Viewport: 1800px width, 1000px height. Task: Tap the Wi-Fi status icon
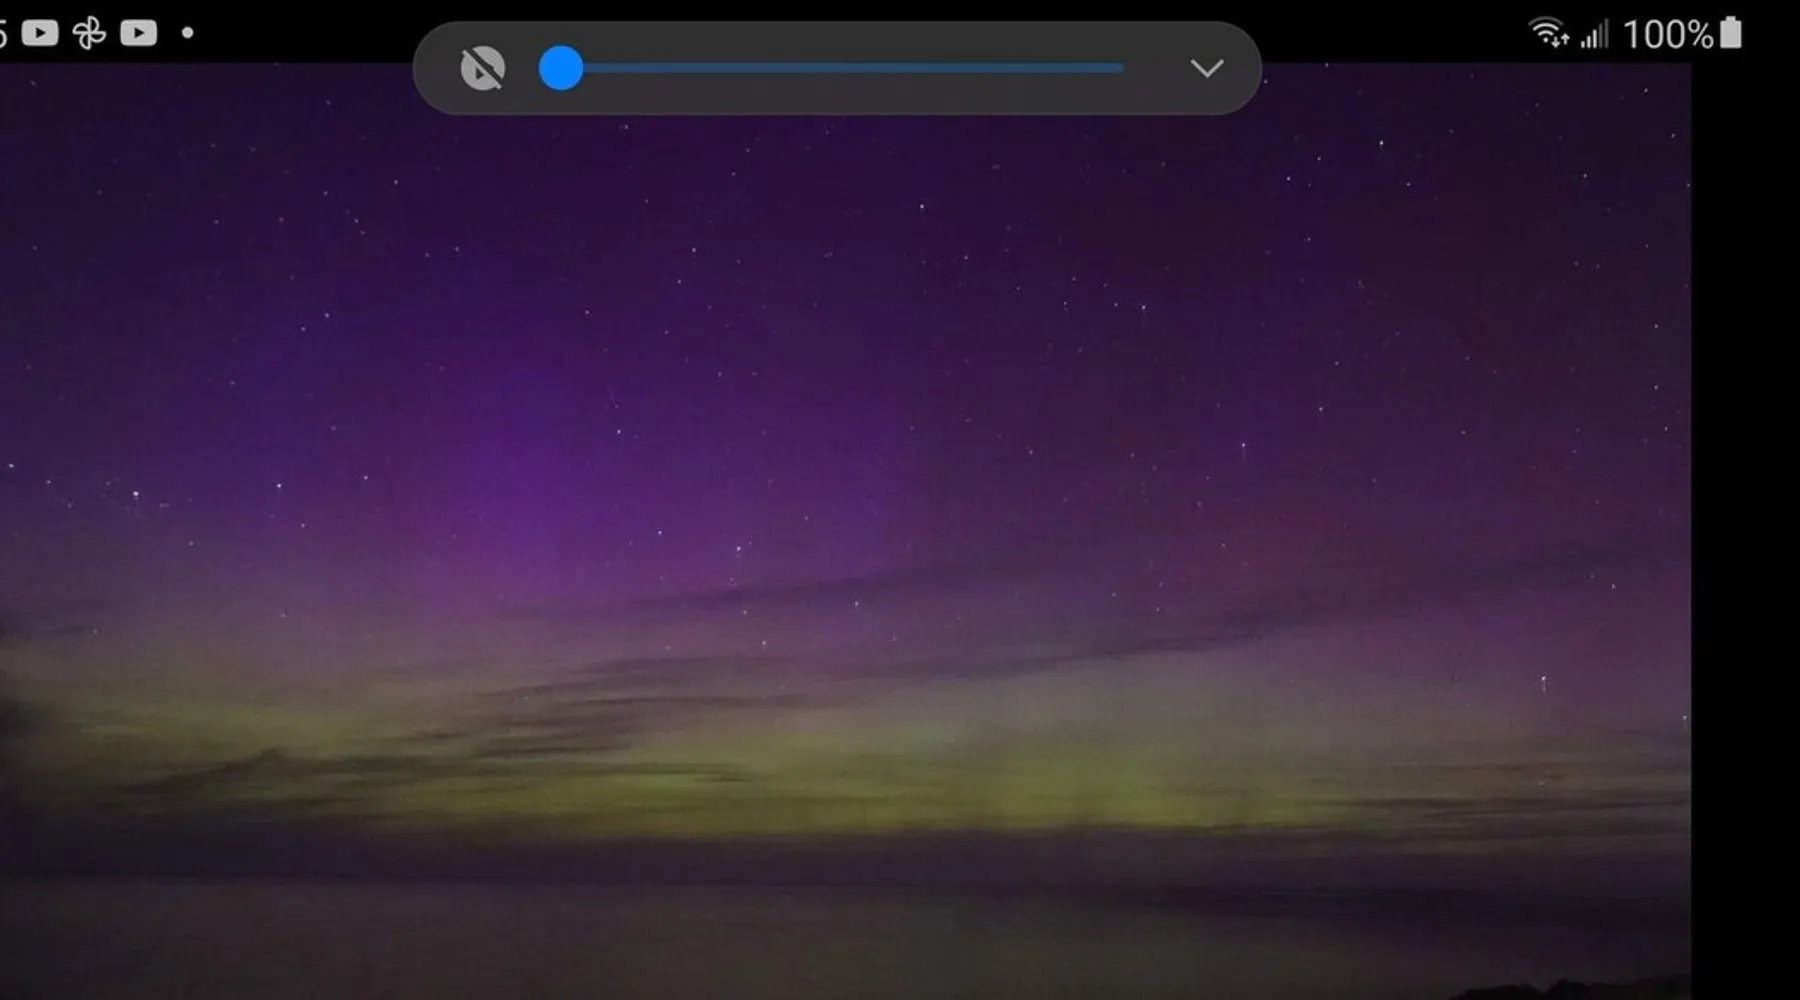pyautogui.click(x=1548, y=33)
